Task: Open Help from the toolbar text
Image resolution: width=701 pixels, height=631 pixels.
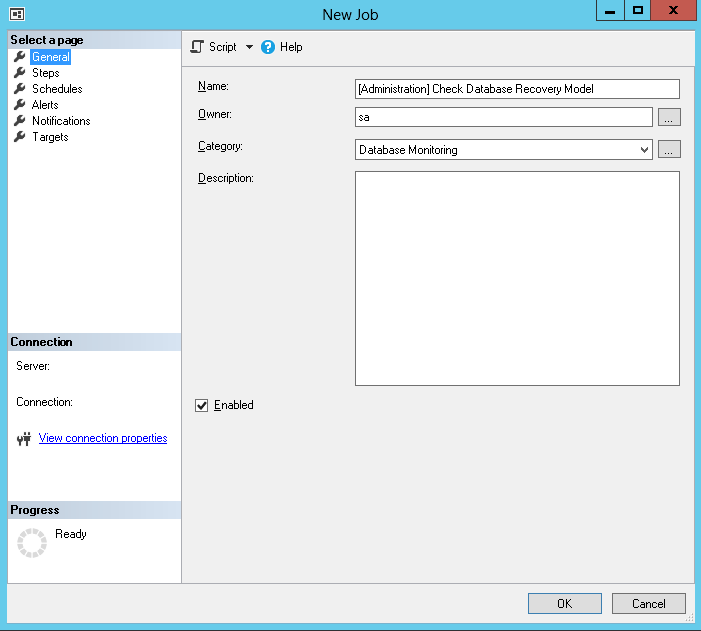Action: (x=291, y=47)
